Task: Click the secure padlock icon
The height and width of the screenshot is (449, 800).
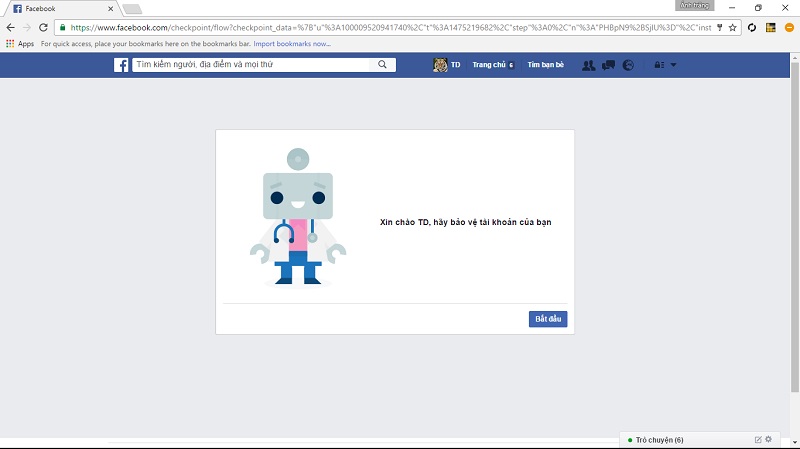Action: point(62,28)
